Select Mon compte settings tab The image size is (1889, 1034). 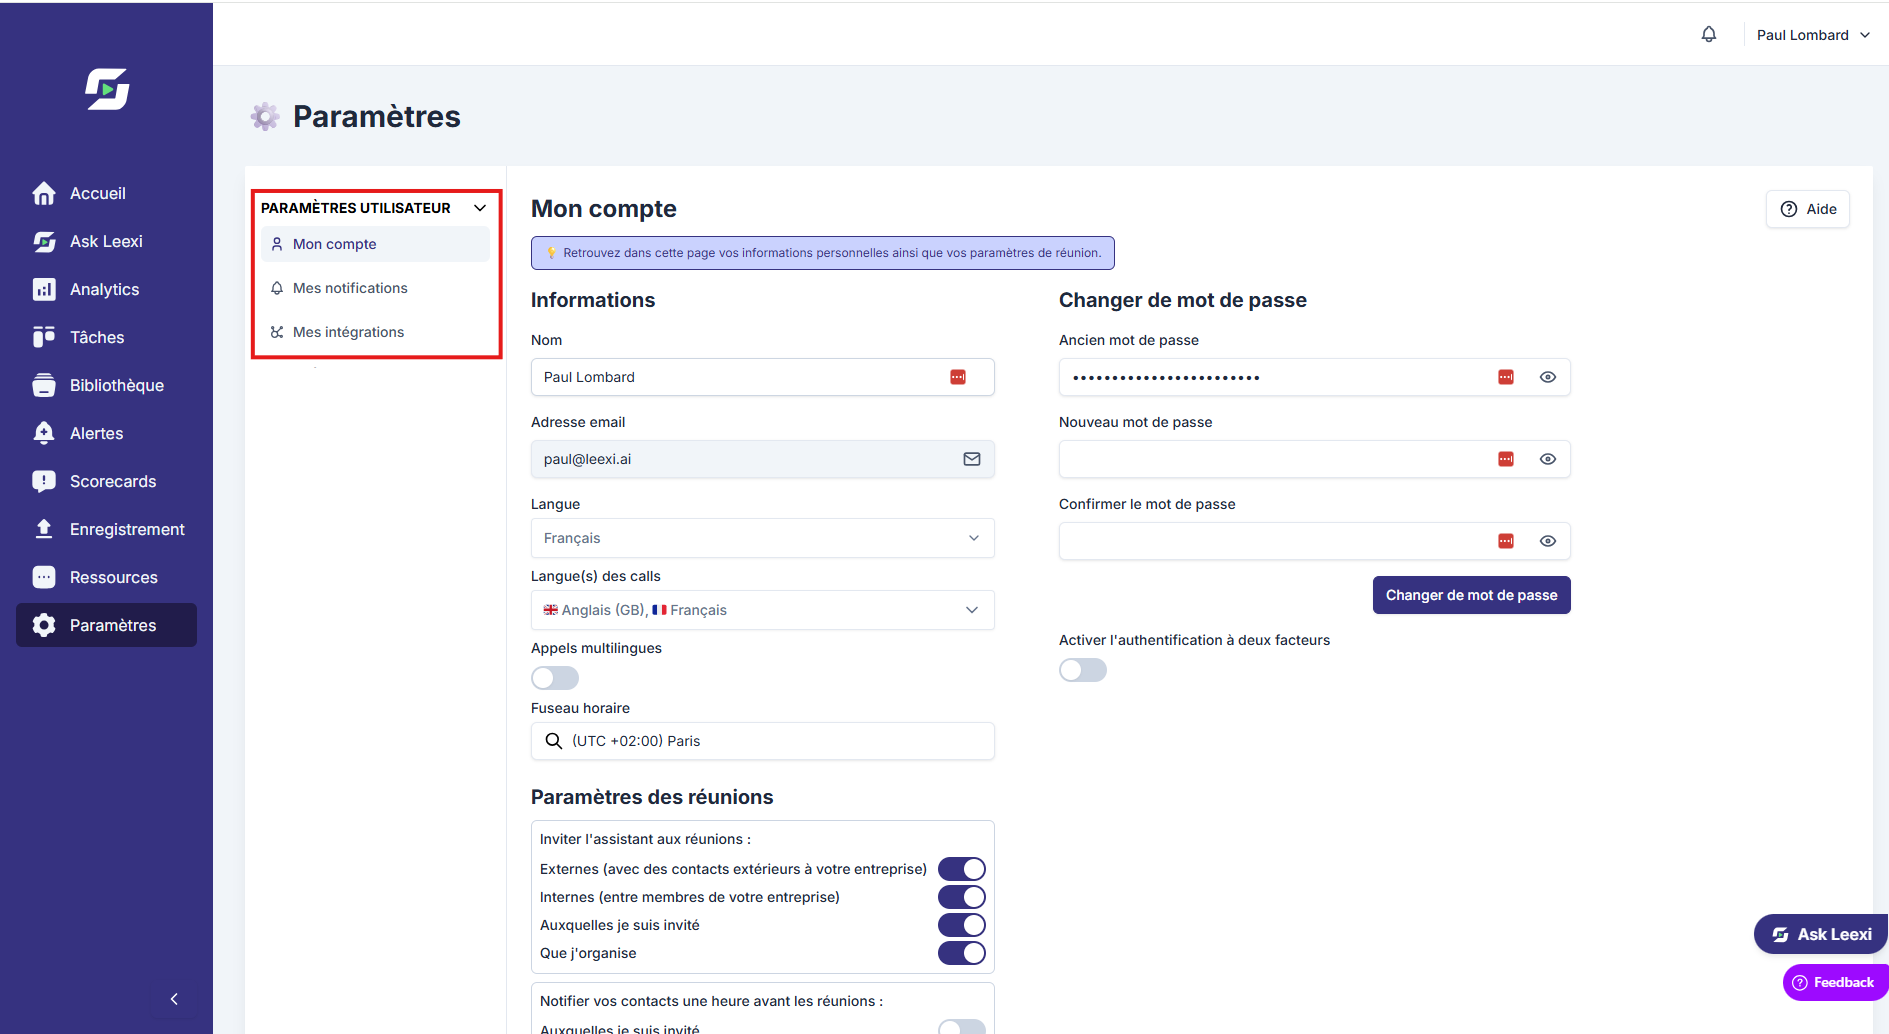376,244
